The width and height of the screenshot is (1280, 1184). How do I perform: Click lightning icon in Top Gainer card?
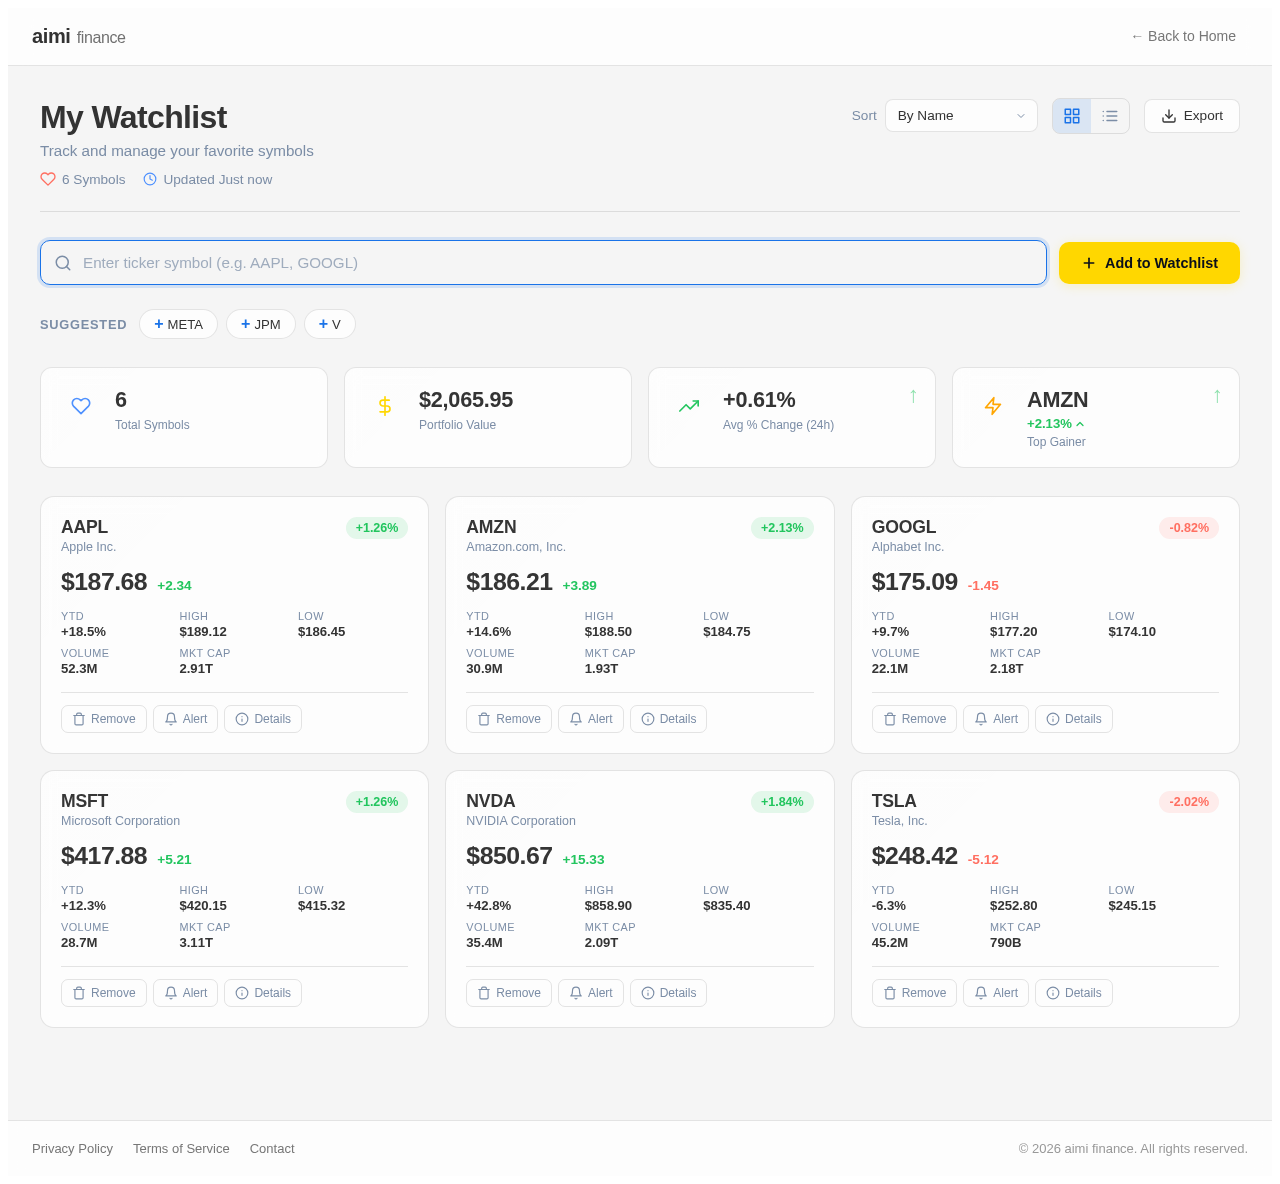(x=993, y=406)
